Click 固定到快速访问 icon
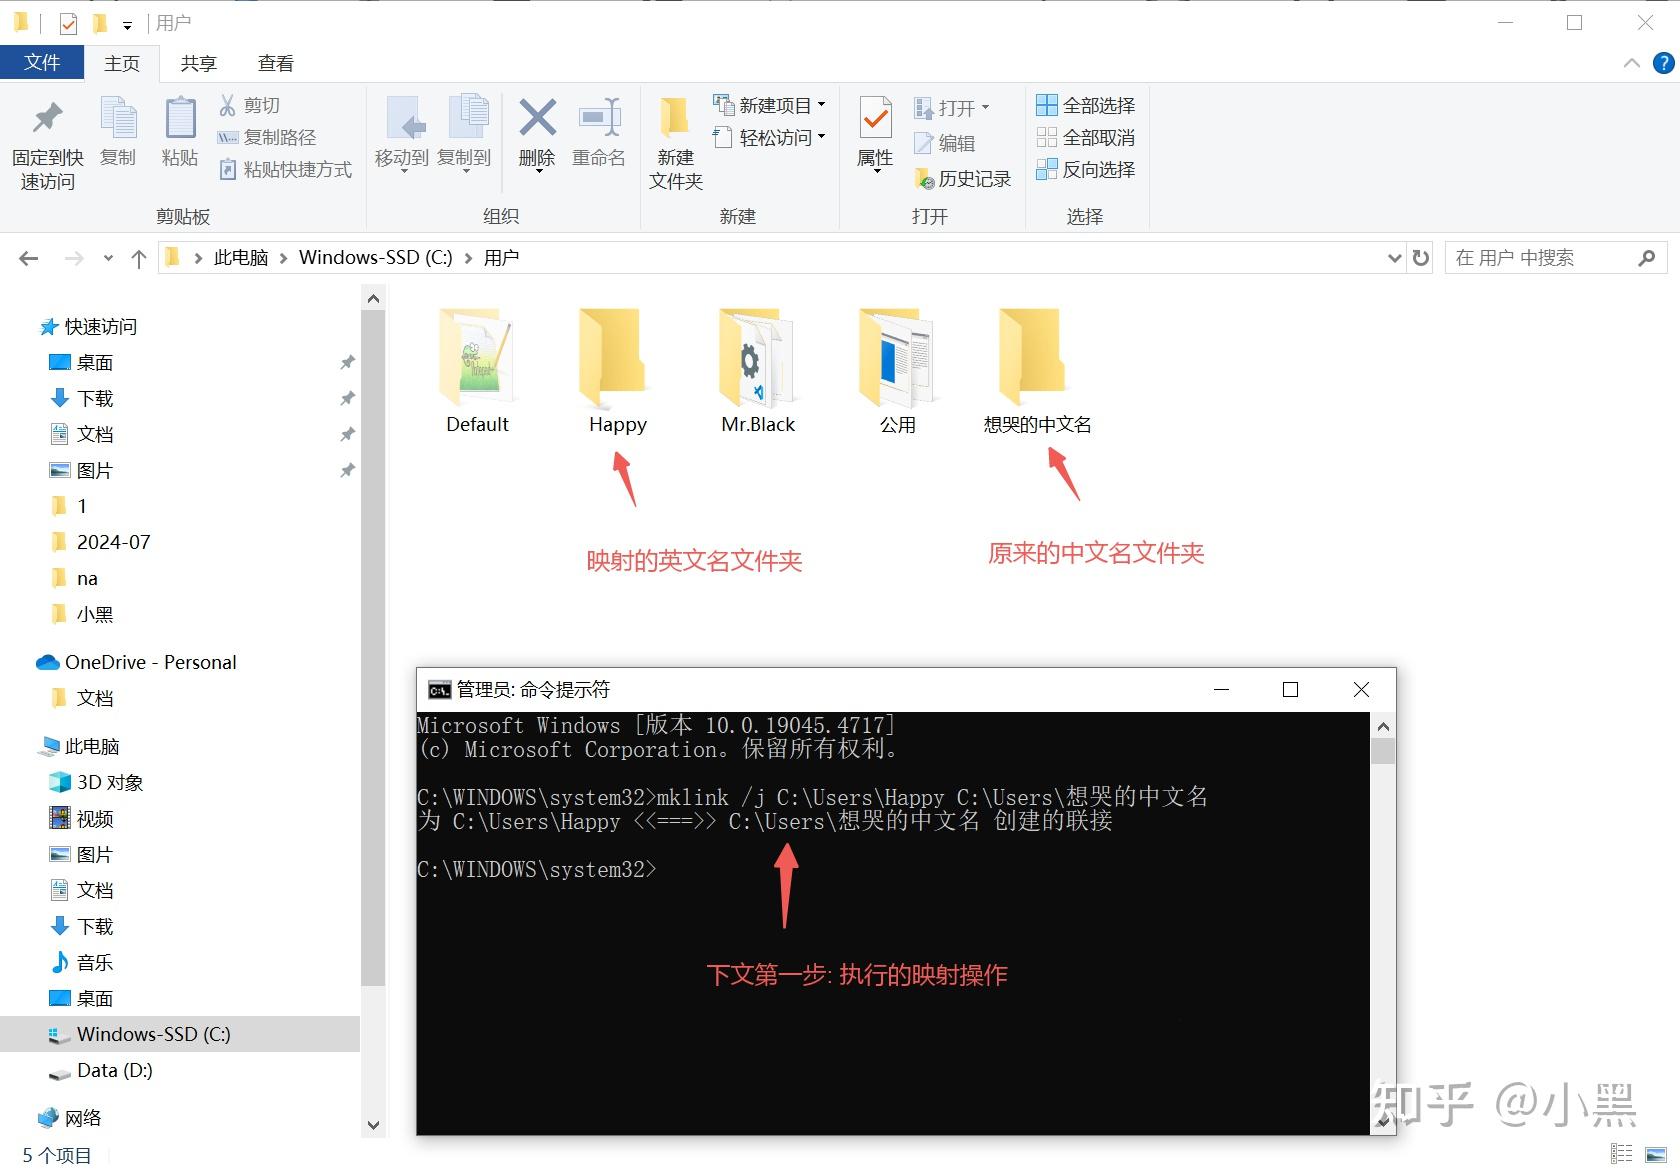 (x=46, y=135)
